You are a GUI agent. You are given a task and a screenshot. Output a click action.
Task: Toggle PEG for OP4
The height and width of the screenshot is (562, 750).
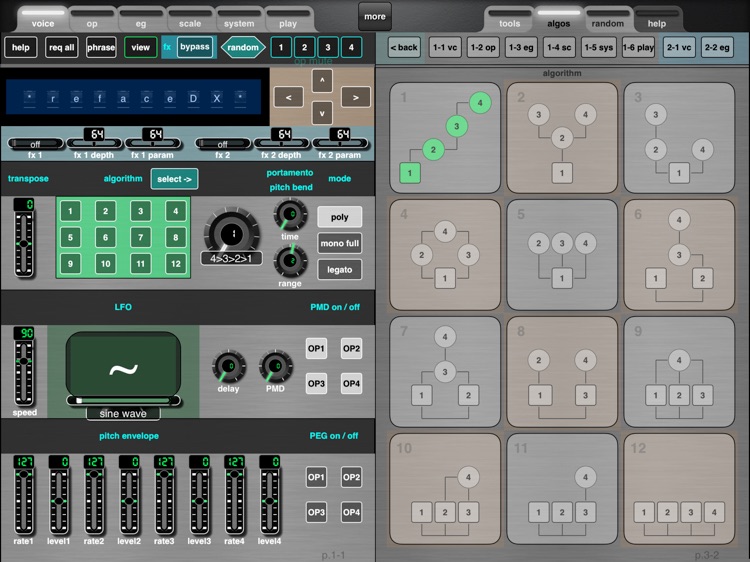tap(351, 513)
